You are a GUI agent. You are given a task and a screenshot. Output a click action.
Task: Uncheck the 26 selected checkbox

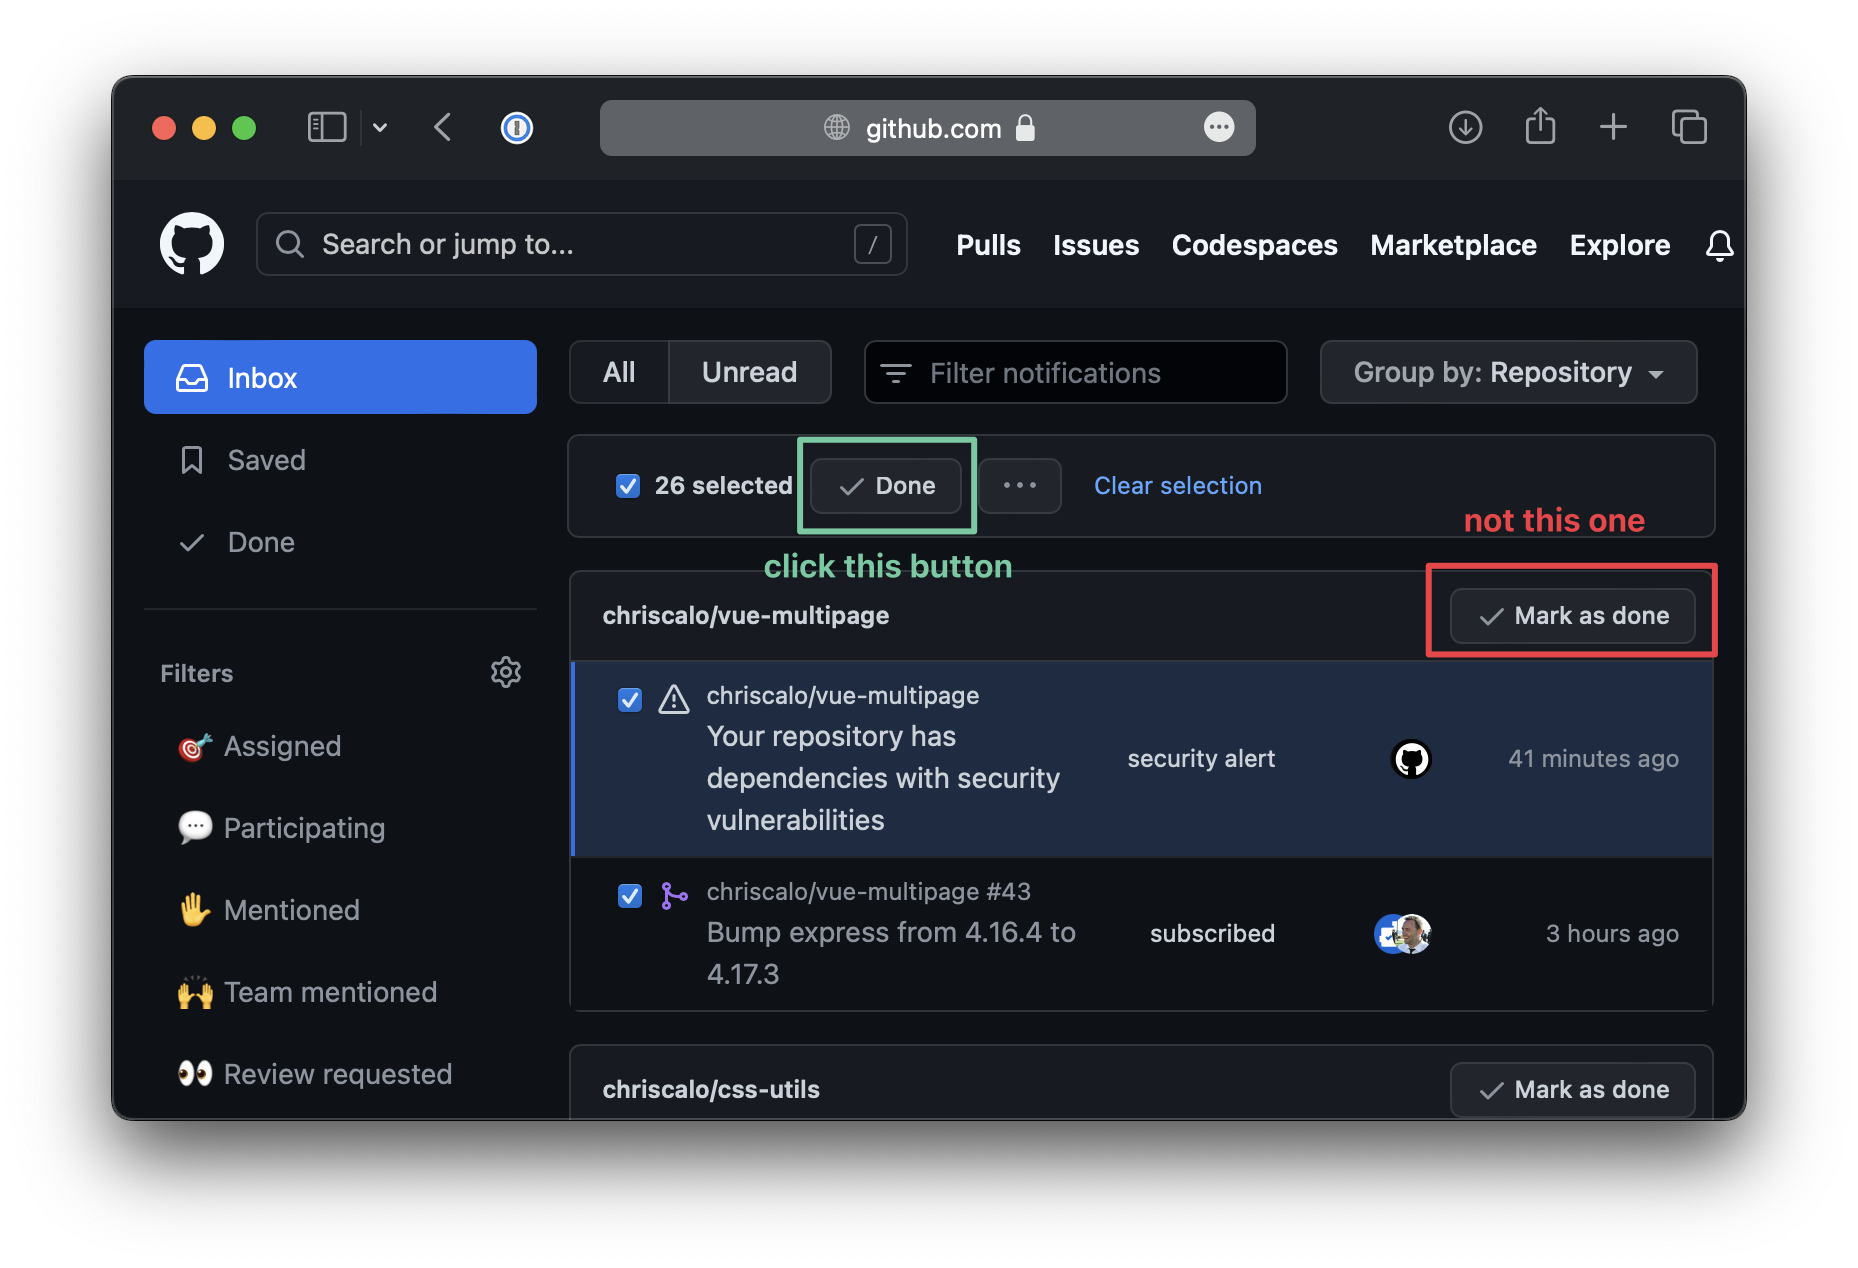(628, 485)
